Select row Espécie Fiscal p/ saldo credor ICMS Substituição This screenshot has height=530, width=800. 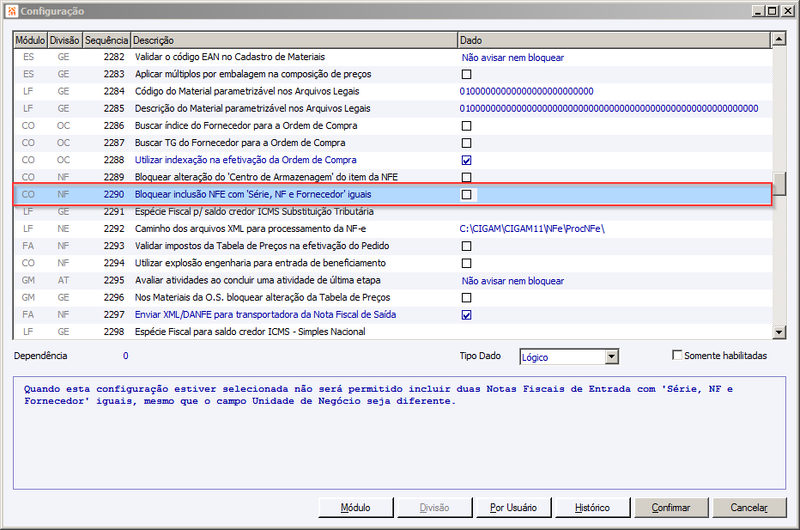click(x=392, y=212)
